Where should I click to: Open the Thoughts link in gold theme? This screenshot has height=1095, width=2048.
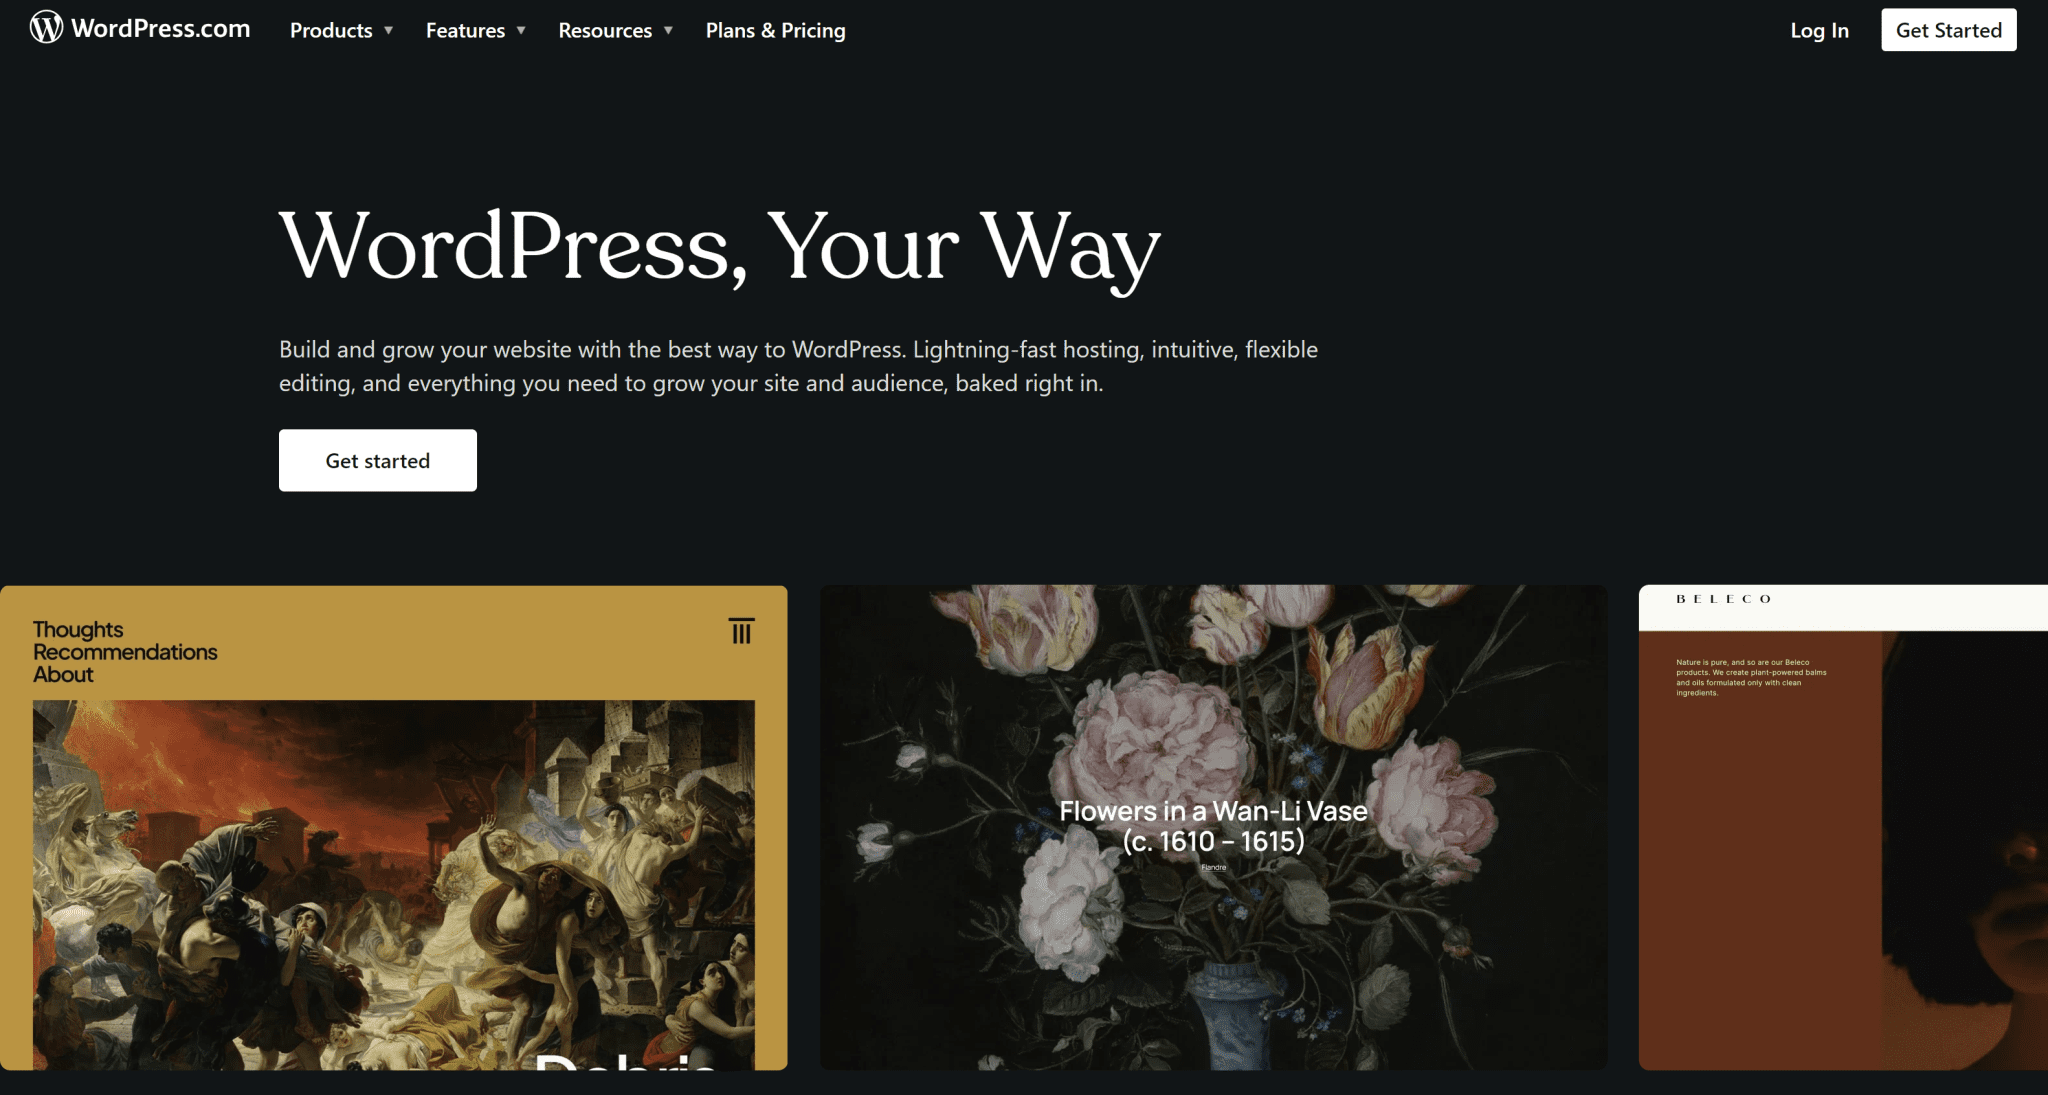[x=78, y=629]
